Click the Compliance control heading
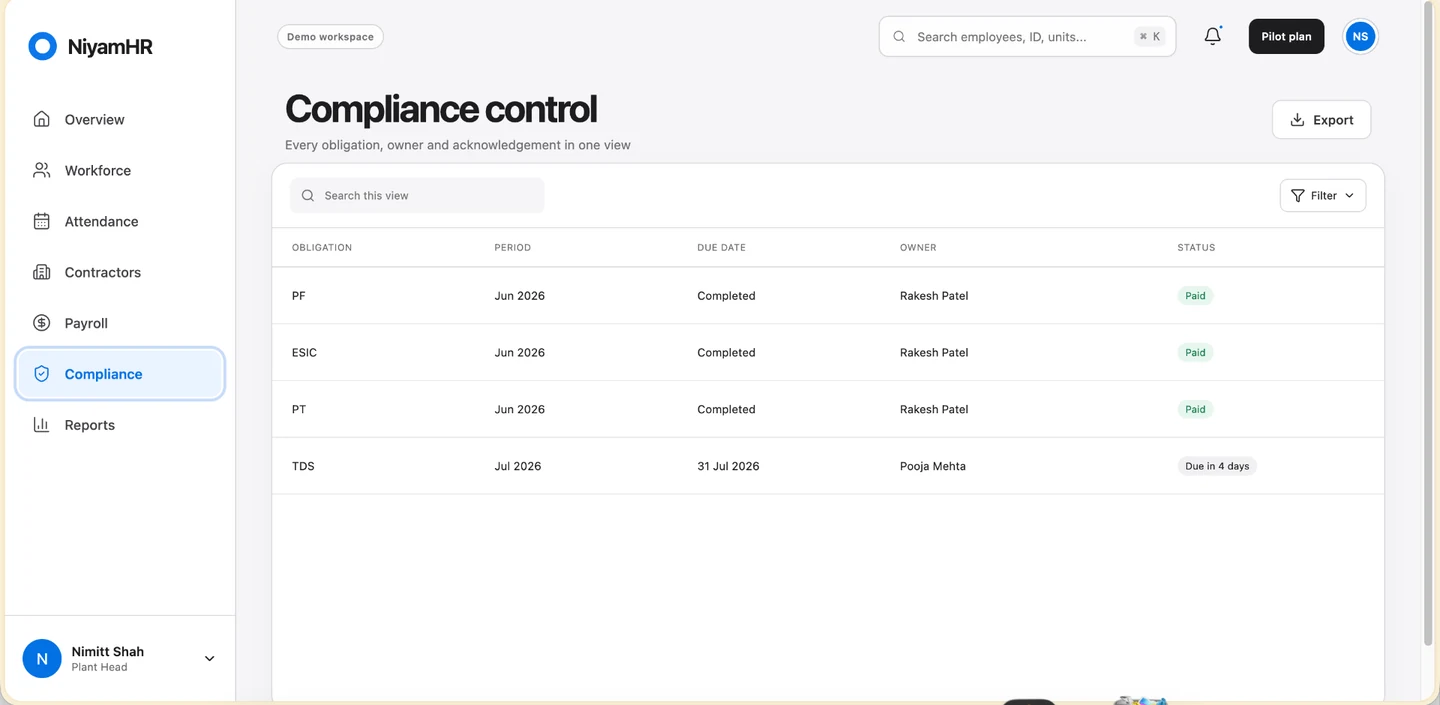The height and width of the screenshot is (705, 1440). click(x=441, y=109)
